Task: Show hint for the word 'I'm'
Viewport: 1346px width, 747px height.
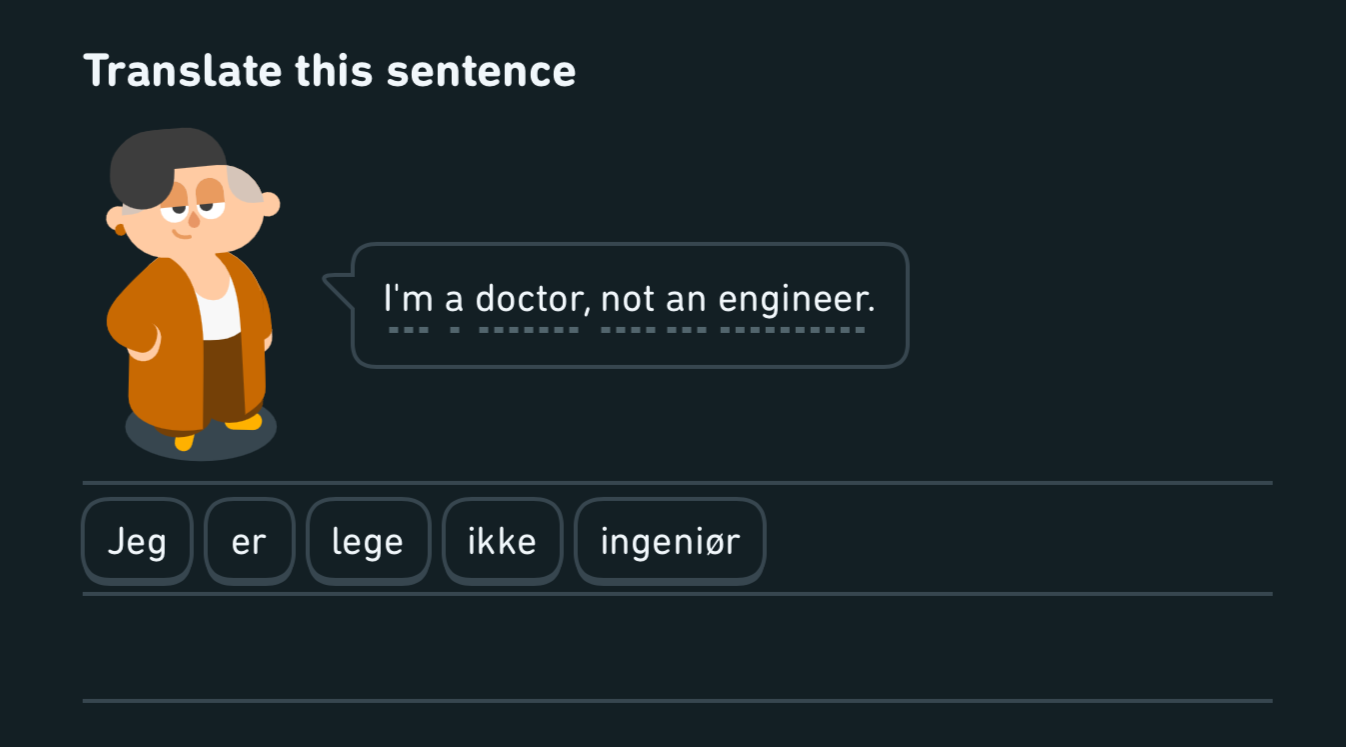Action: pos(407,299)
